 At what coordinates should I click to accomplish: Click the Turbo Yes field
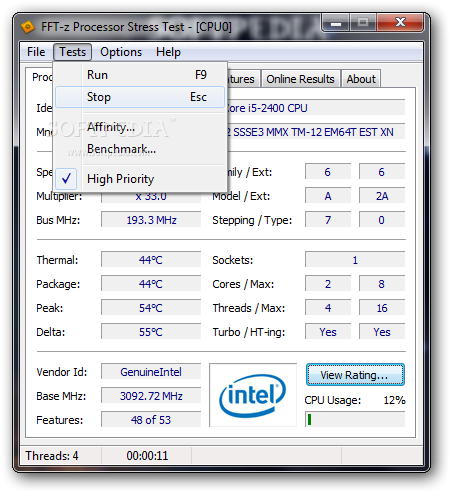(328, 332)
